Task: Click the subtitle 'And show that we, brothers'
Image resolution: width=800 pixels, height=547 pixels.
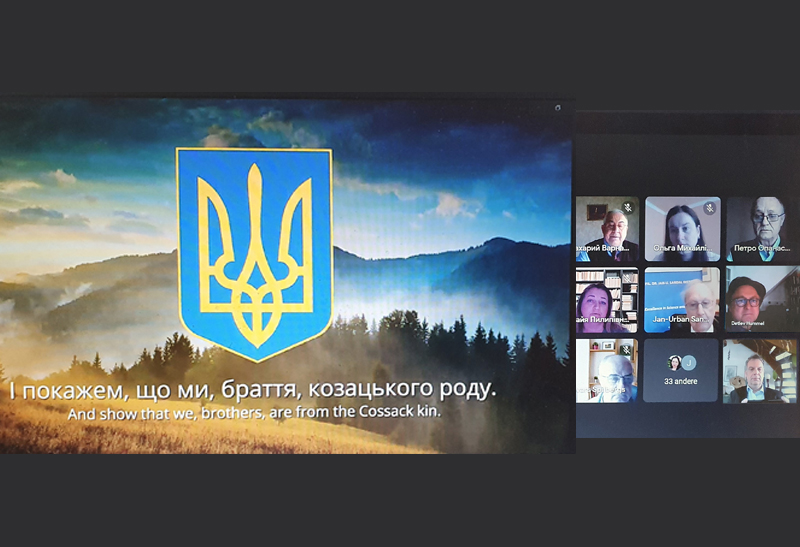Action: pos(166,414)
